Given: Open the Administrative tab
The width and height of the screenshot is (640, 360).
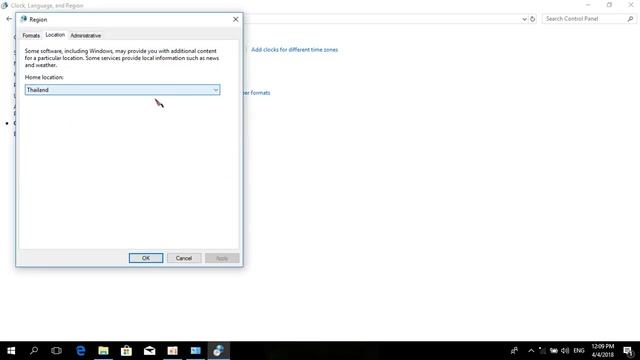Looking at the screenshot, I should click(86, 36).
